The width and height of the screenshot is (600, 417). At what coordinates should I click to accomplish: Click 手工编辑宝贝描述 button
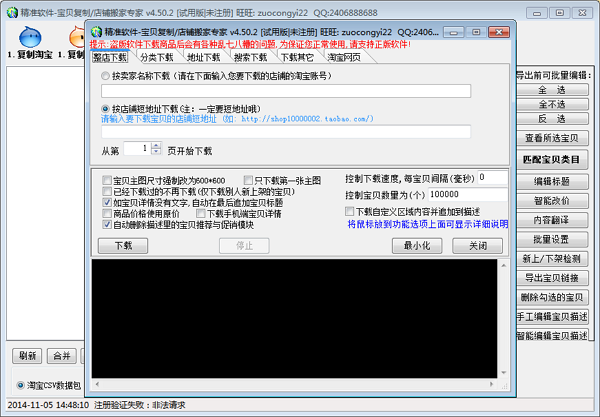[x=552, y=317]
